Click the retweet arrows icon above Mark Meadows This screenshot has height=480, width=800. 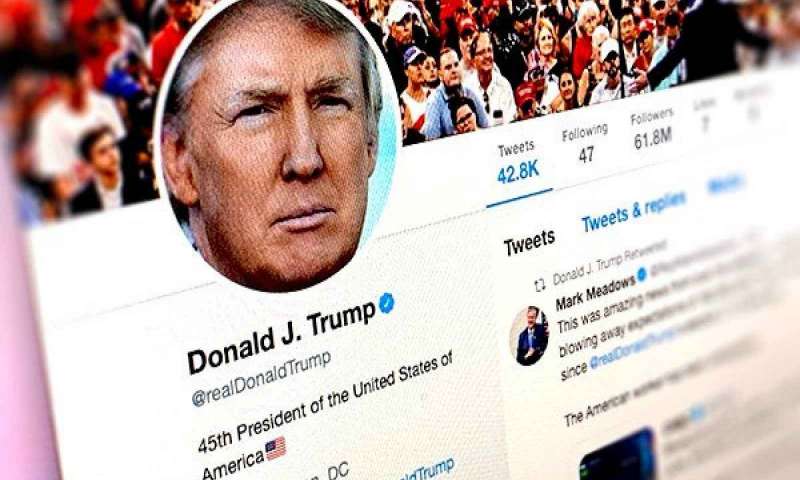click(540, 286)
